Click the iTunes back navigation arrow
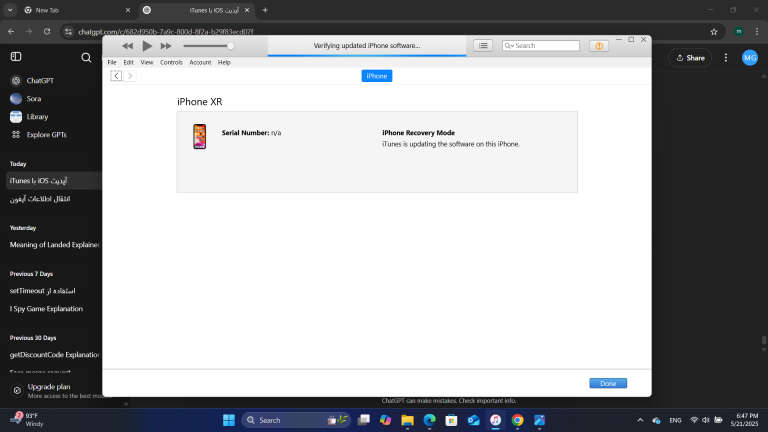The width and height of the screenshot is (768, 432). point(116,76)
